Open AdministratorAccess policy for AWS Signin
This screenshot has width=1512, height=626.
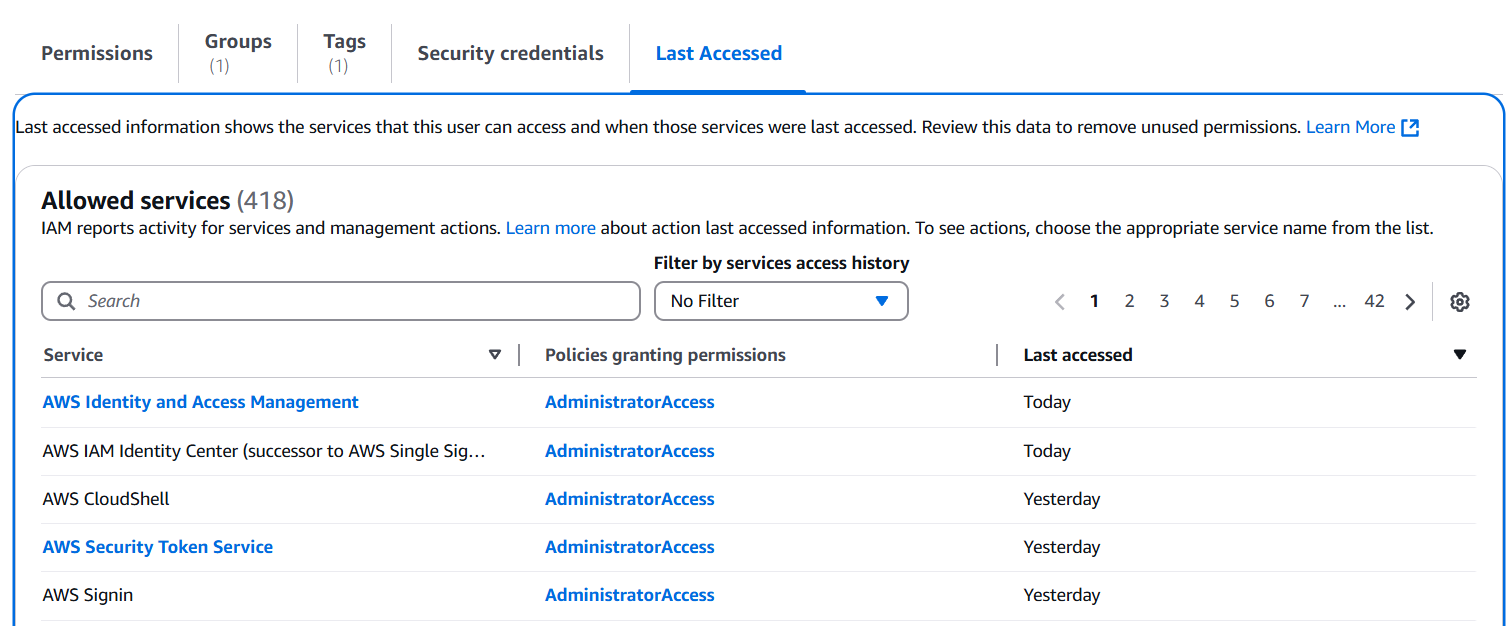pos(629,595)
